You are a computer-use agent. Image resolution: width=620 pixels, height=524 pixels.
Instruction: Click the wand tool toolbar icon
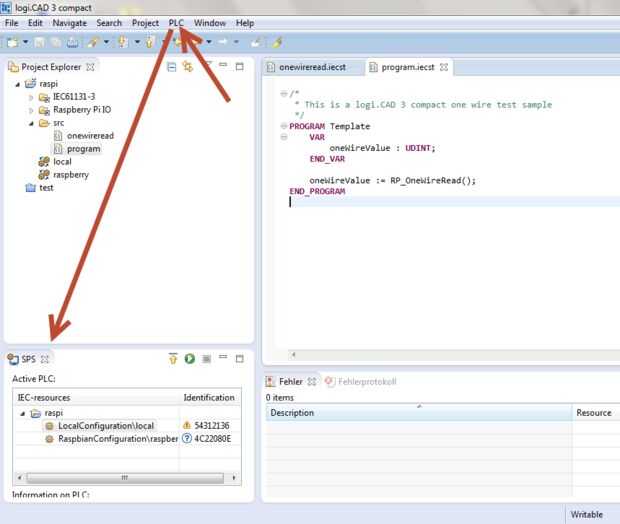[x=93, y=42]
